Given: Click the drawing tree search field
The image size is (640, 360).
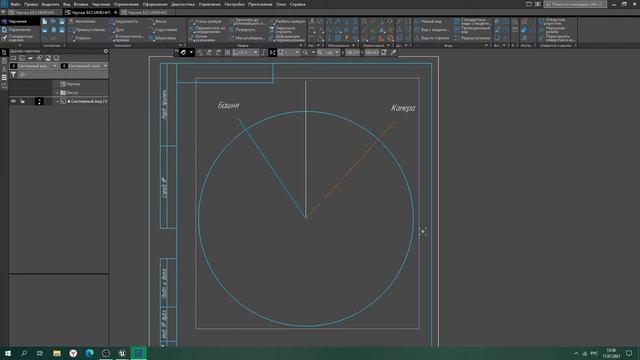Looking at the screenshot, I should 63,75.
